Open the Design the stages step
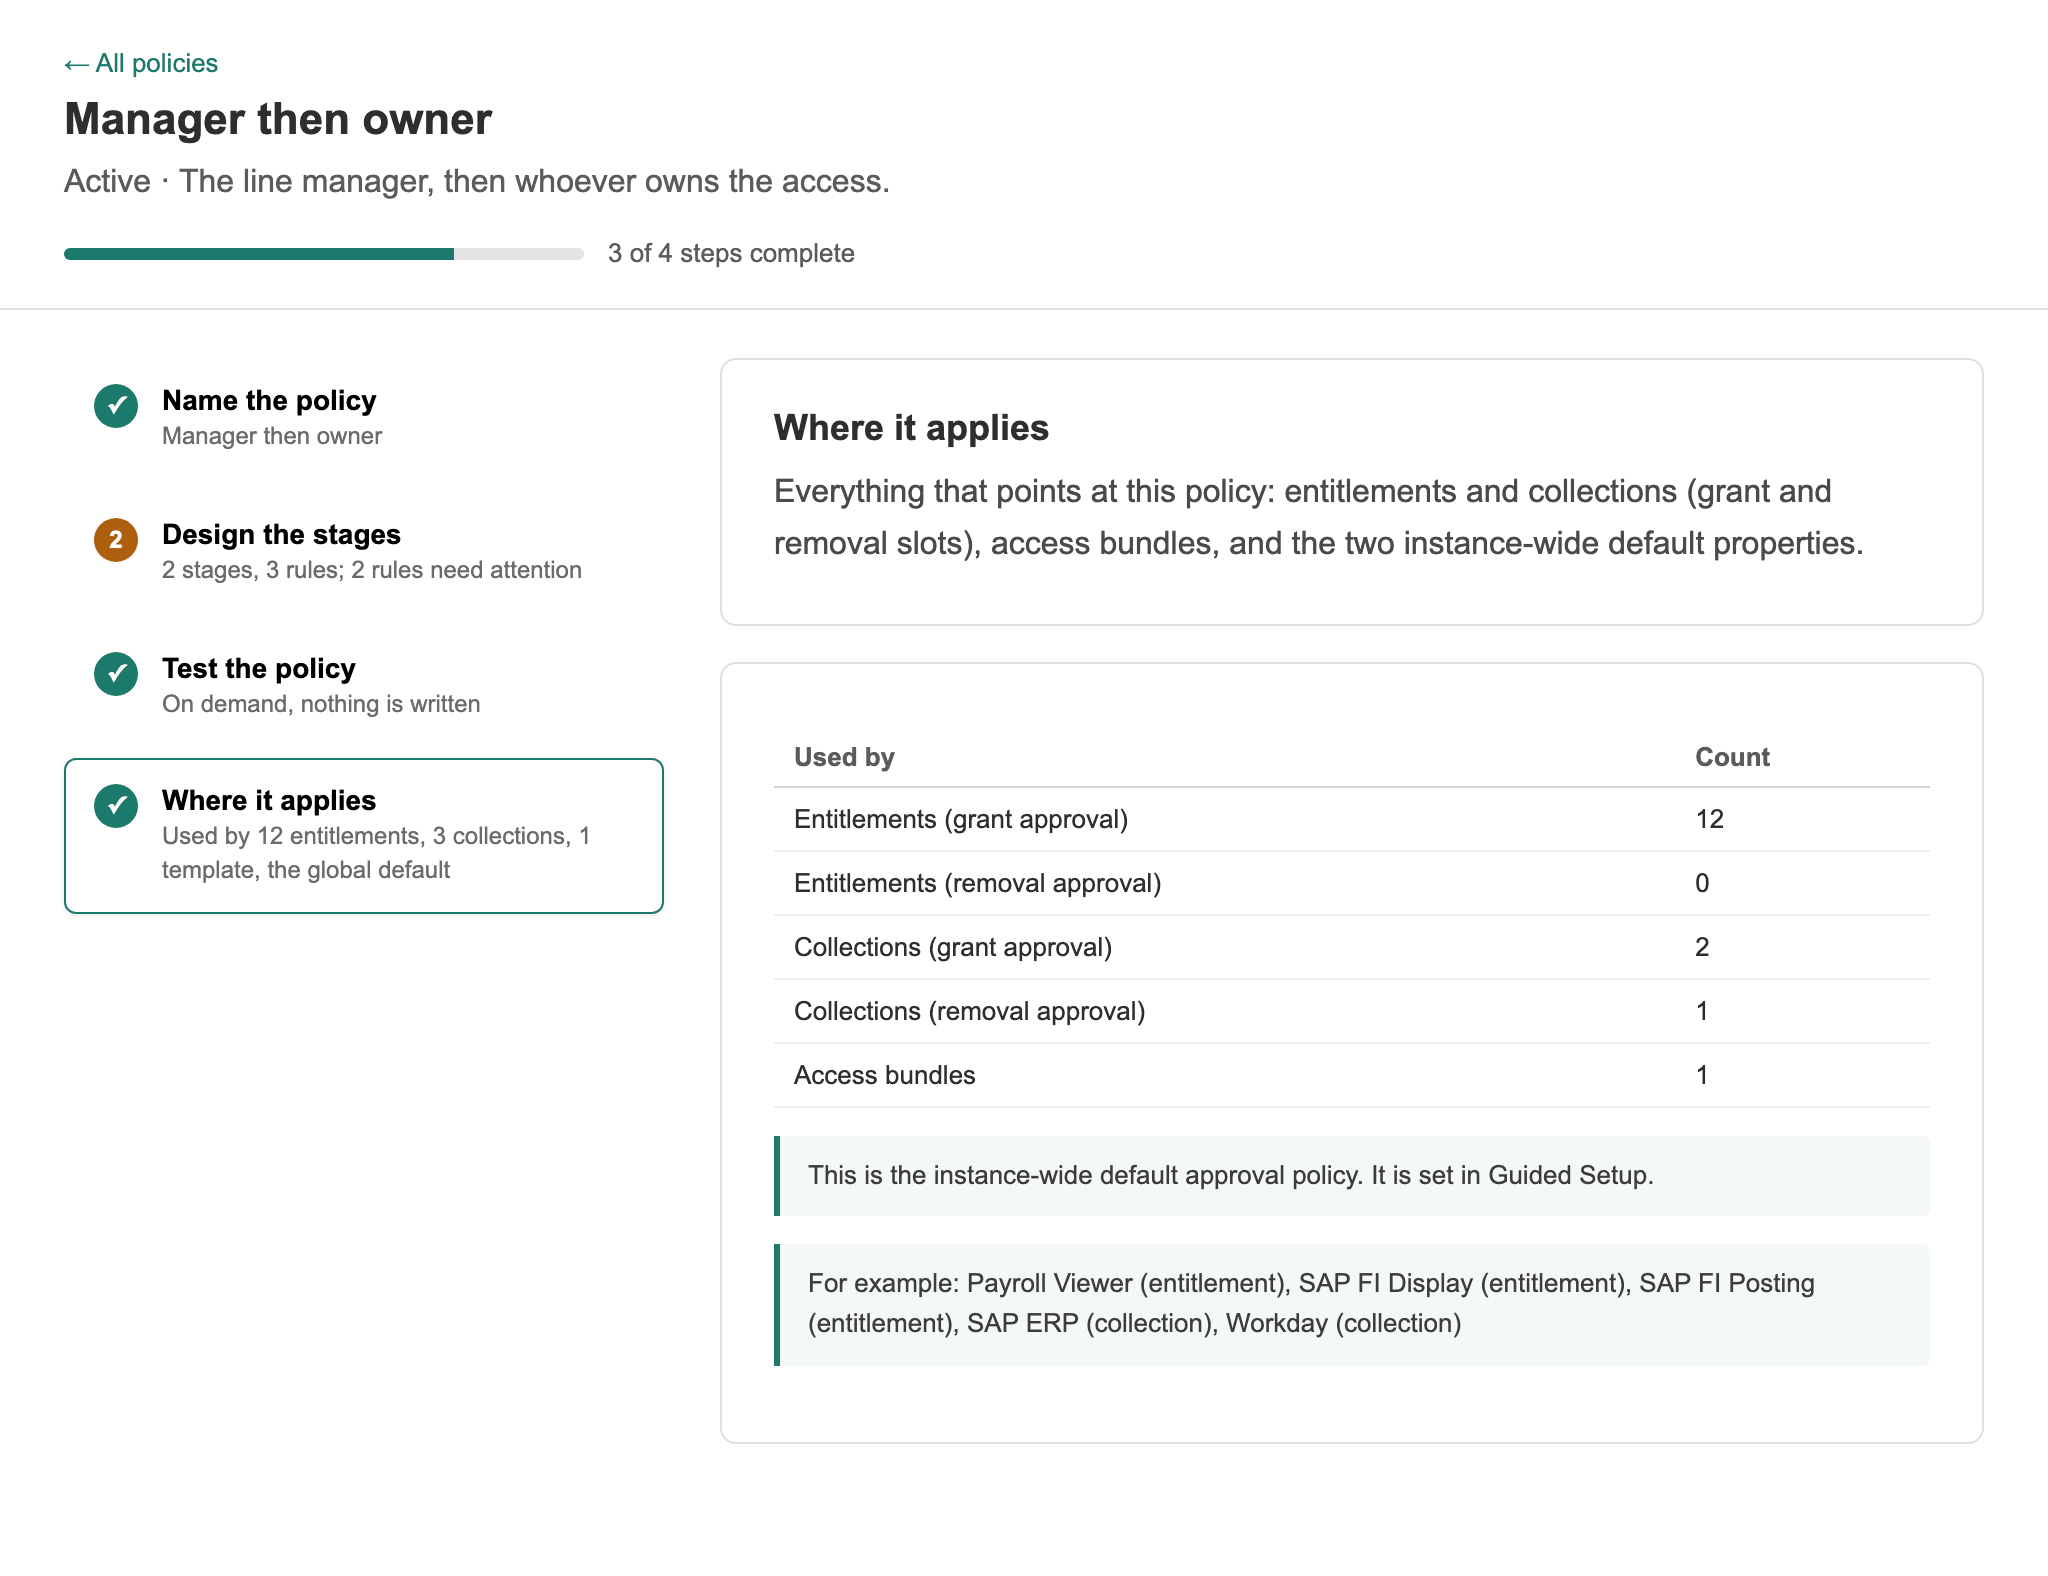This screenshot has width=2048, height=1576. click(364, 551)
